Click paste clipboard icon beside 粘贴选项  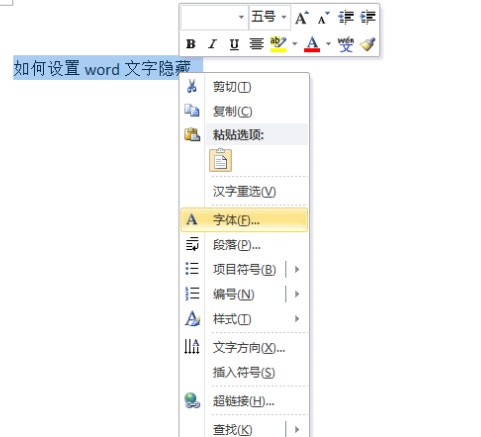pos(192,134)
